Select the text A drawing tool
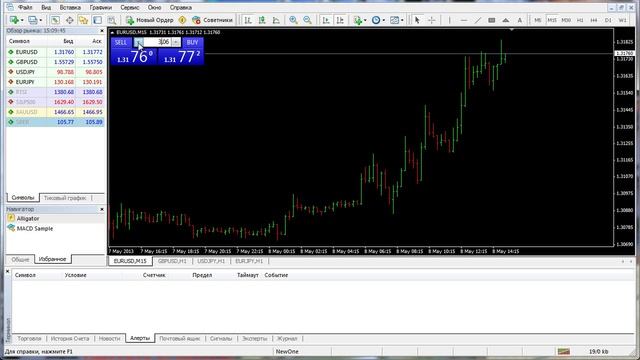This screenshot has width=640, height=360. (520, 20)
